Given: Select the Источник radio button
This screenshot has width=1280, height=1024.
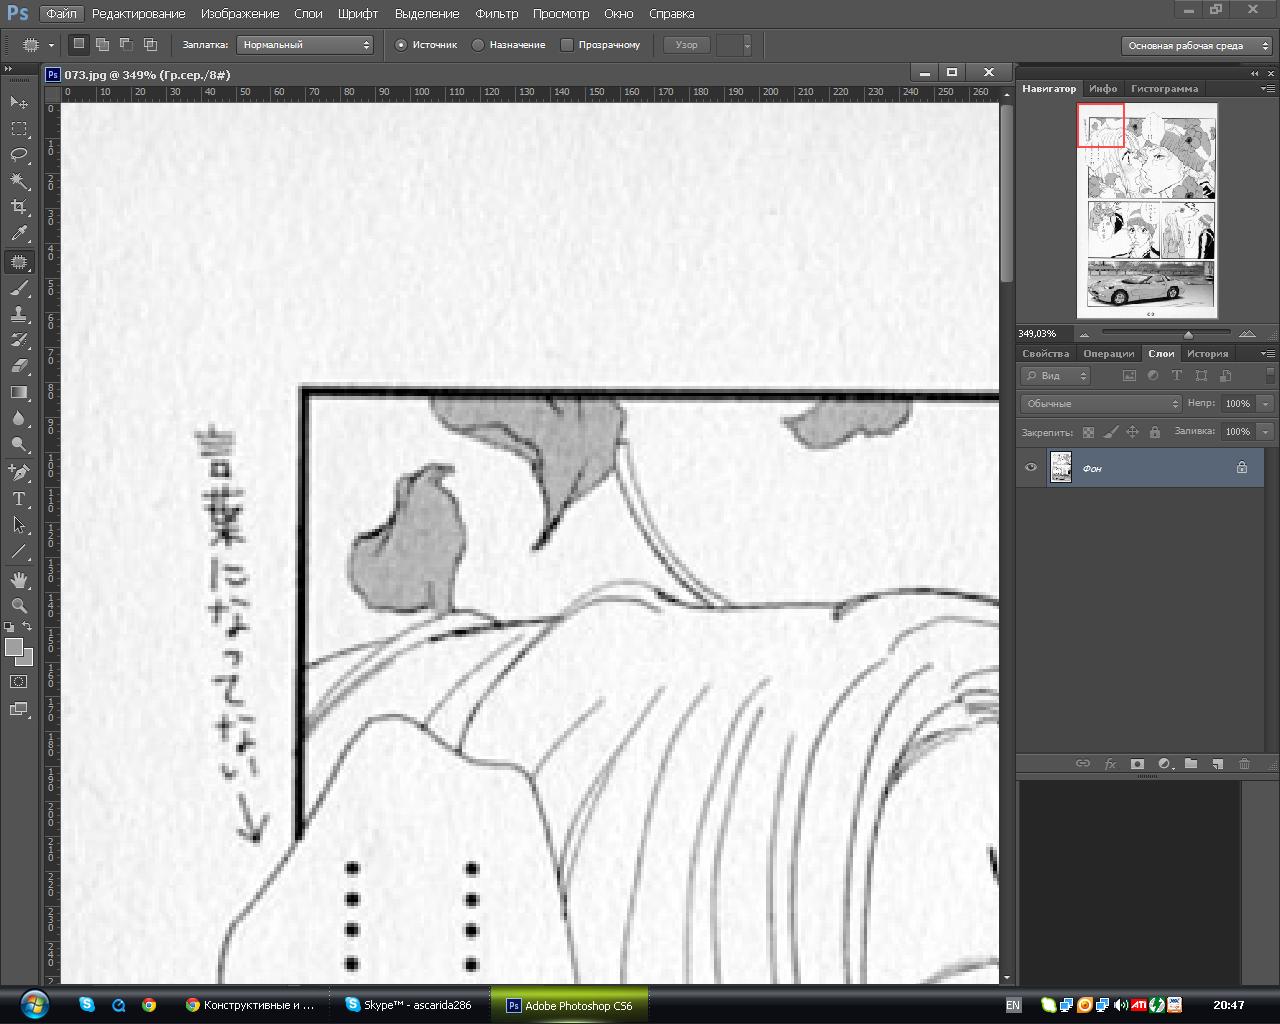Looking at the screenshot, I should 401,45.
